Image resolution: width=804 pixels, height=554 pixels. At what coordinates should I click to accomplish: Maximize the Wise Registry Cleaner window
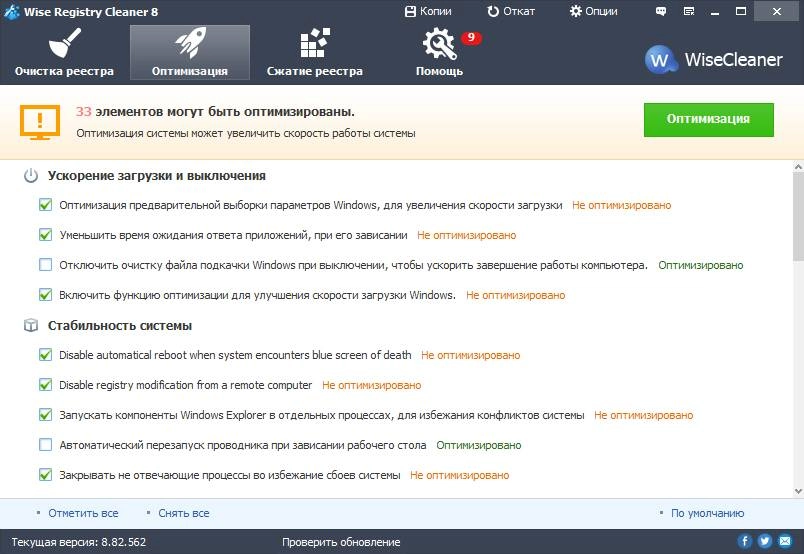[741, 11]
